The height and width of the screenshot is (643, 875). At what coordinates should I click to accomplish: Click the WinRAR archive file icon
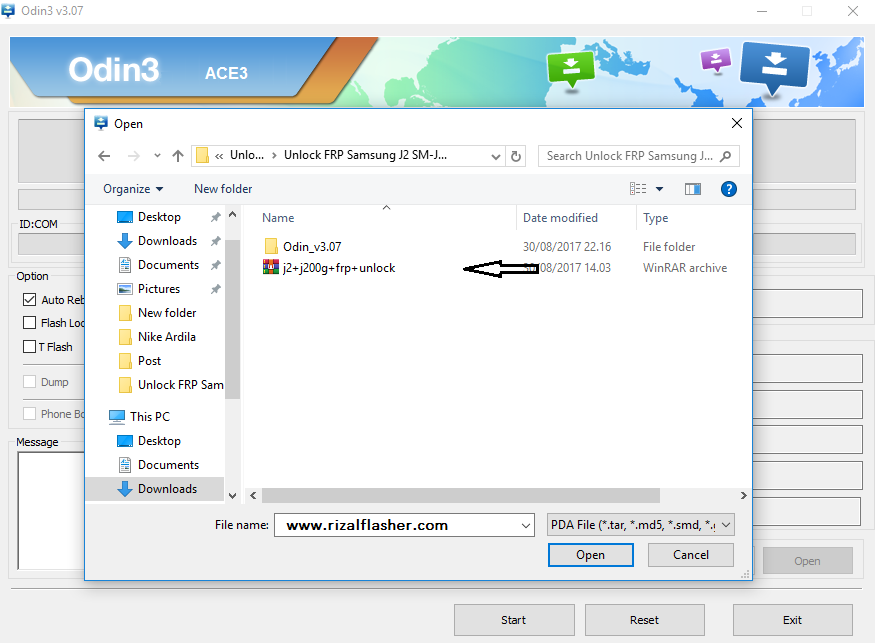pos(271,267)
